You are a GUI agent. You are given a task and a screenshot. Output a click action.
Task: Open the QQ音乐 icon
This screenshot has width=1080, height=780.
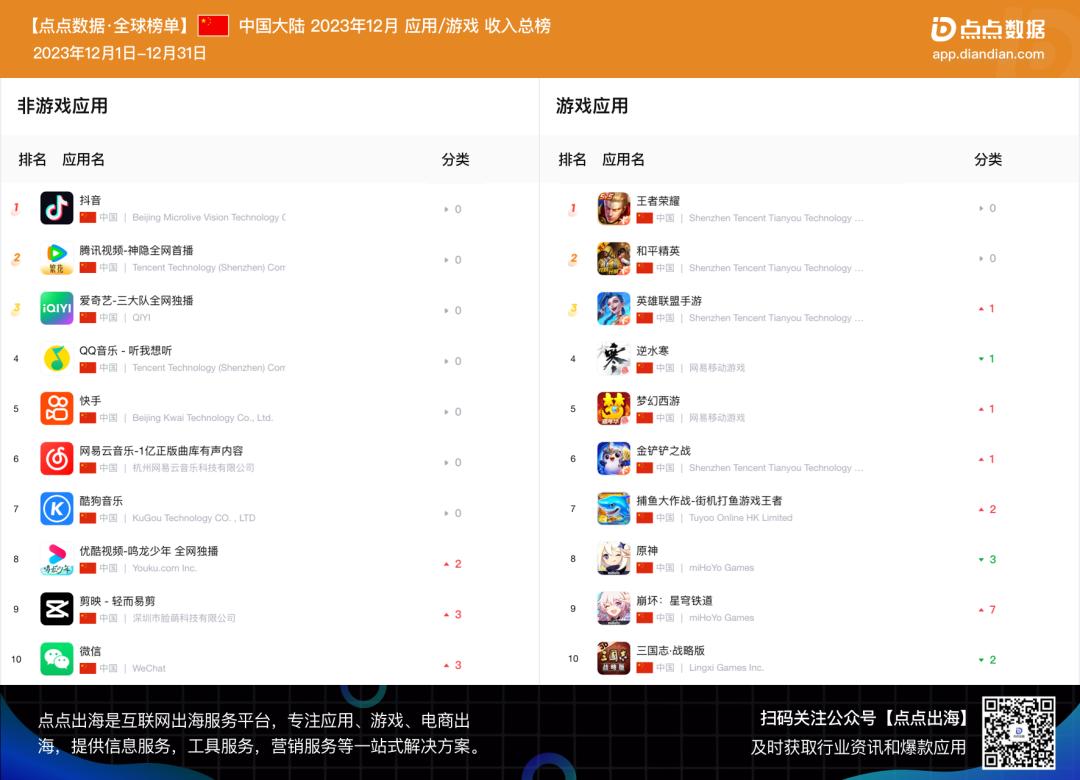point(57,360)
